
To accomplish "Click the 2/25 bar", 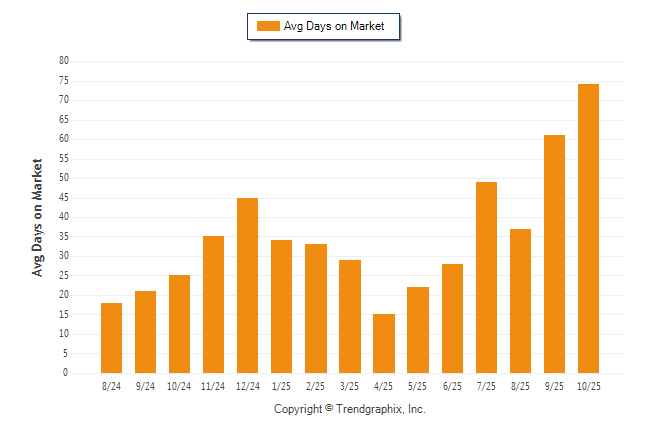I will (315, 309).
